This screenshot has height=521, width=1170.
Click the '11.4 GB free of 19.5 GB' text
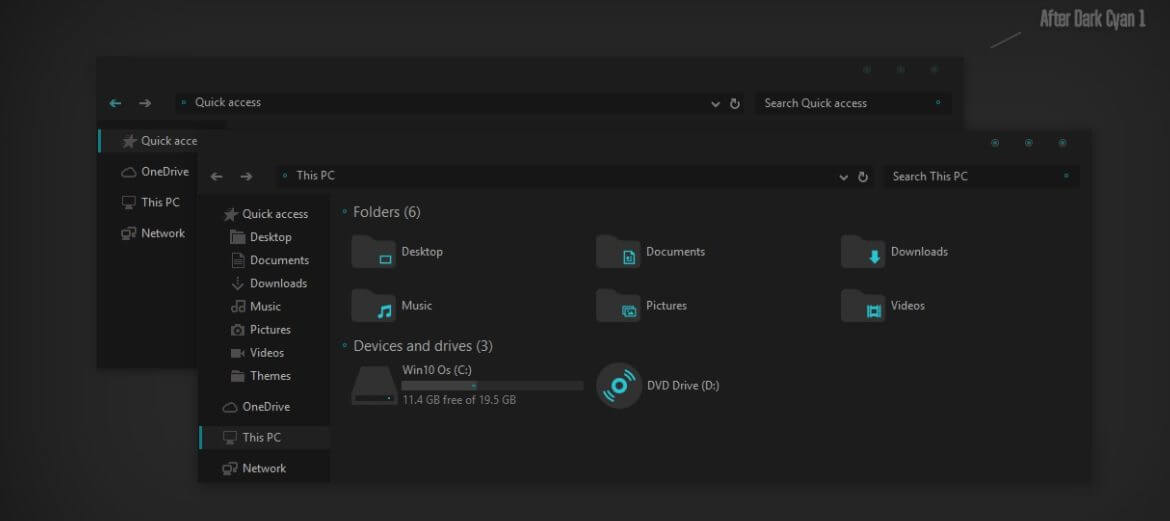pyautogui.click(x=459, y=400)
